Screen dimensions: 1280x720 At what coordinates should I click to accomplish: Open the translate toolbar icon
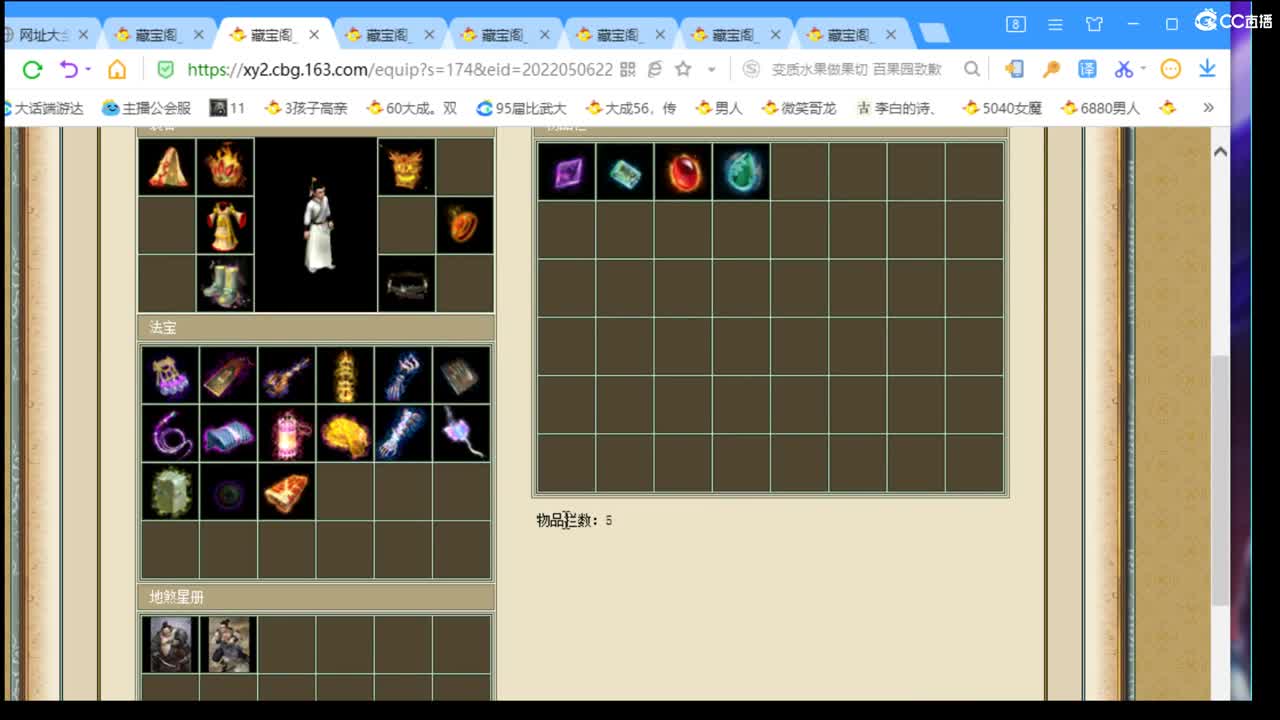click(1087, 69)
